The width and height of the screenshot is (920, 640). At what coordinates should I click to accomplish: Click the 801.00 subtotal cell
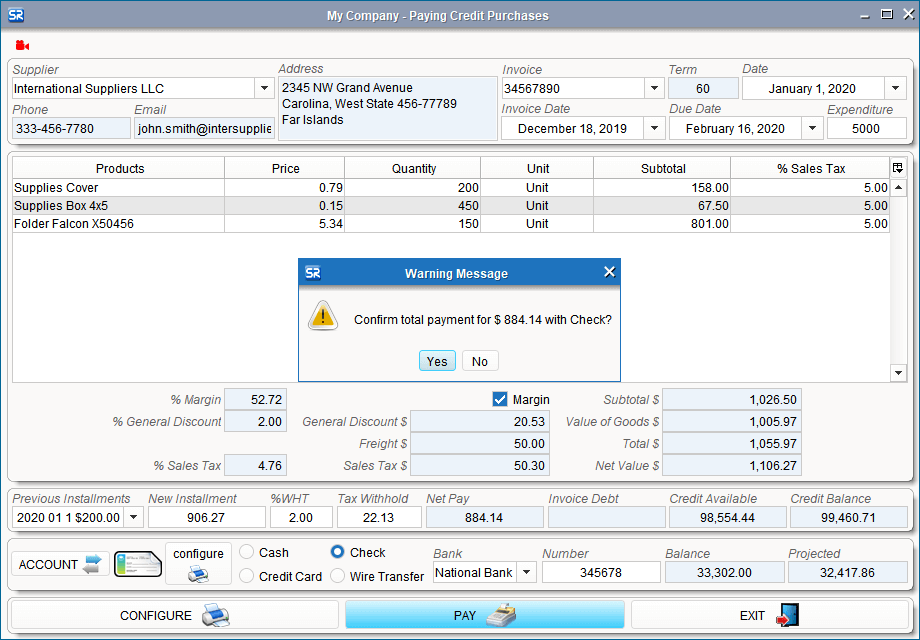(662, 224)
